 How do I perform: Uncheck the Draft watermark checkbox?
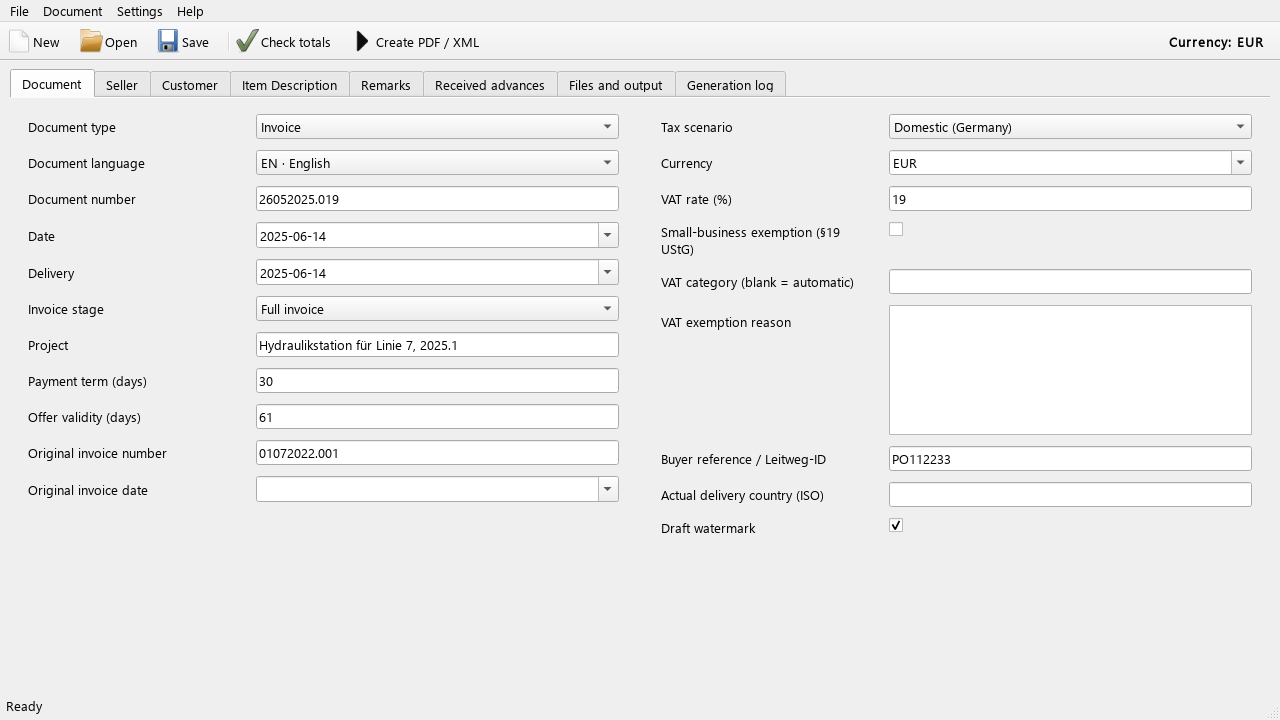click(896, 525)
